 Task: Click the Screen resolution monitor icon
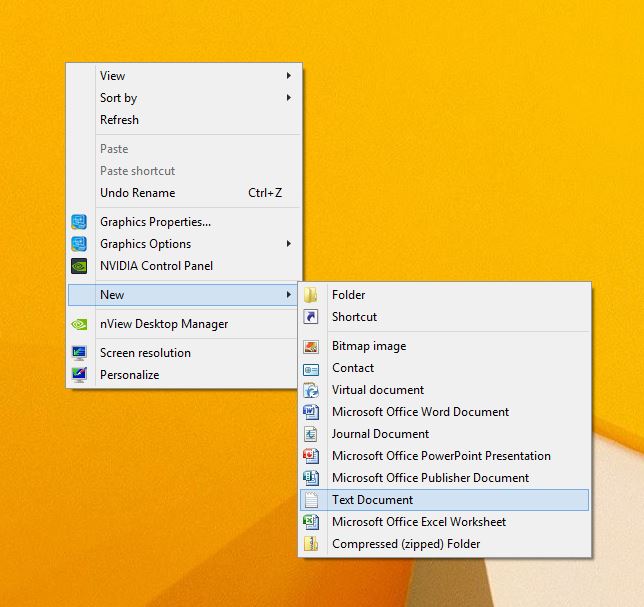tap(79, 353)
